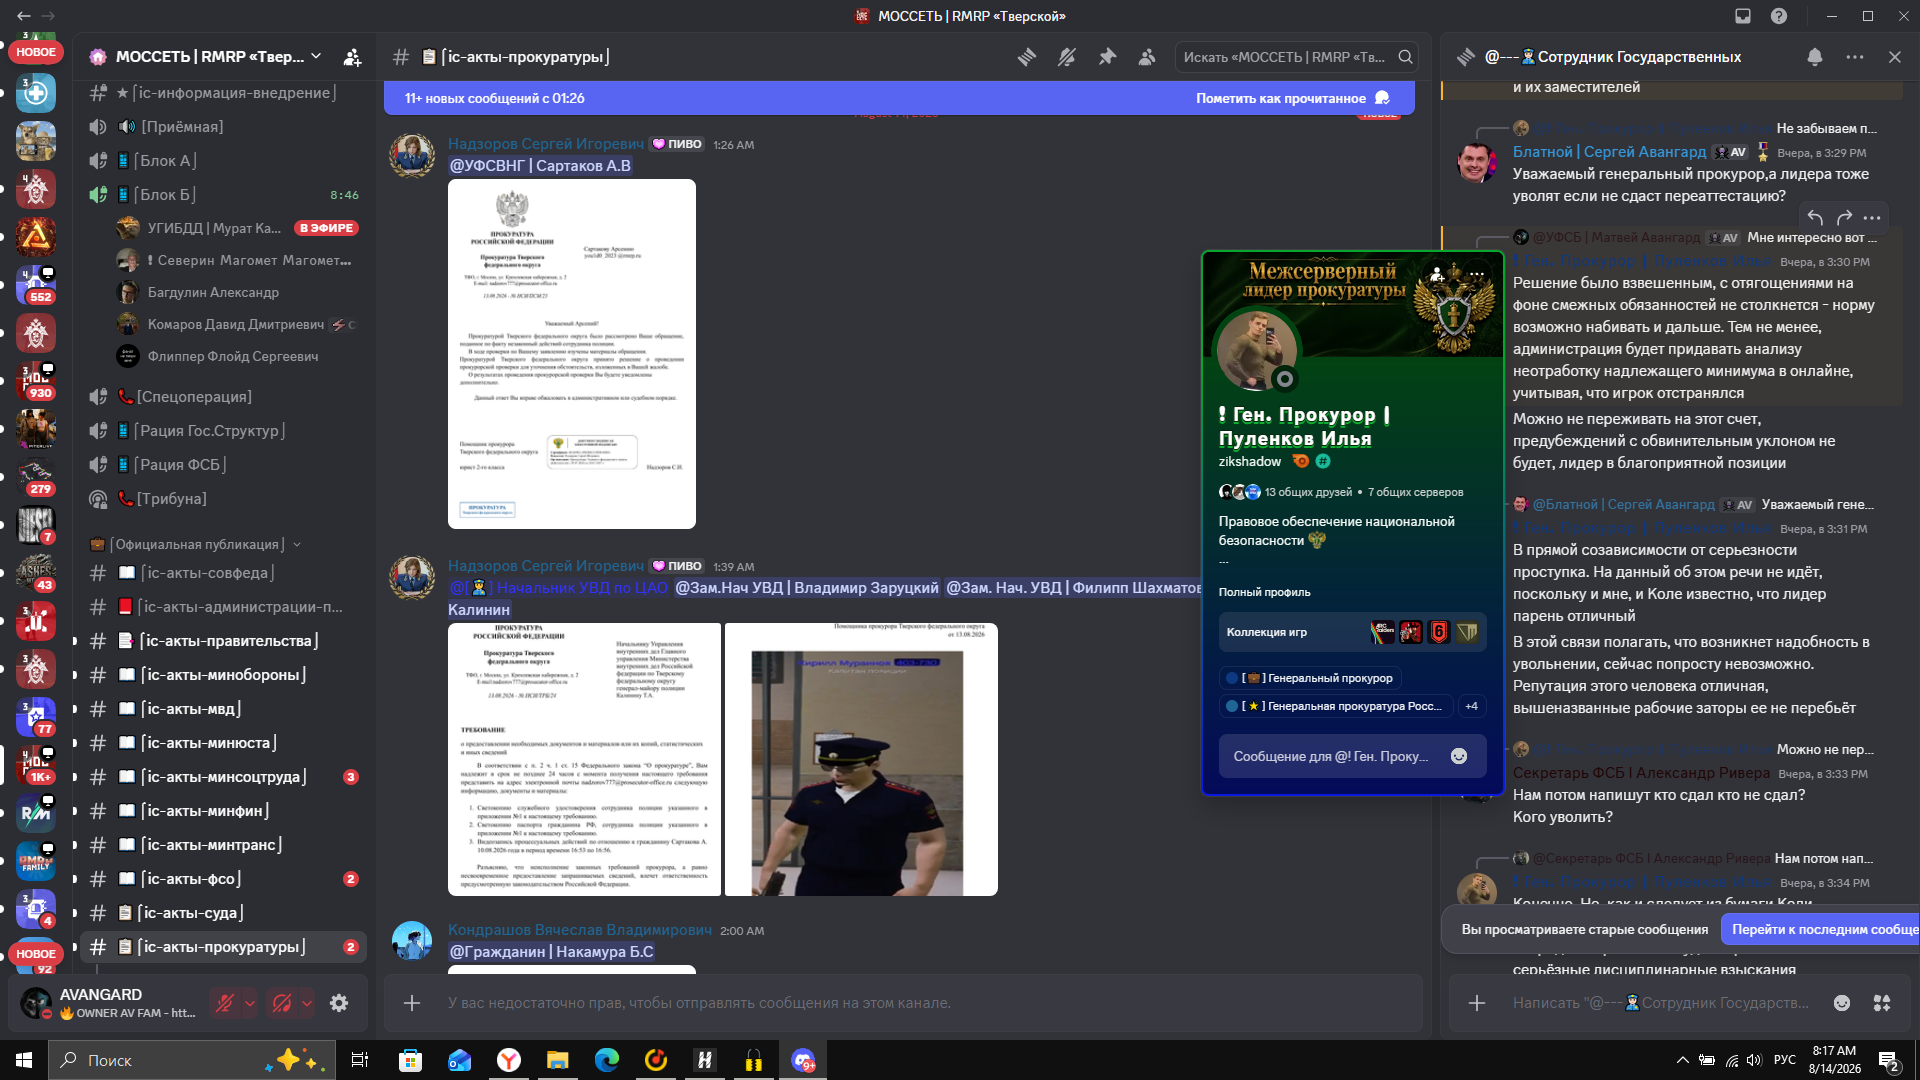Open Discord help
The width and height of the screenshot is (1920, 1080).
pos(1779,16)
